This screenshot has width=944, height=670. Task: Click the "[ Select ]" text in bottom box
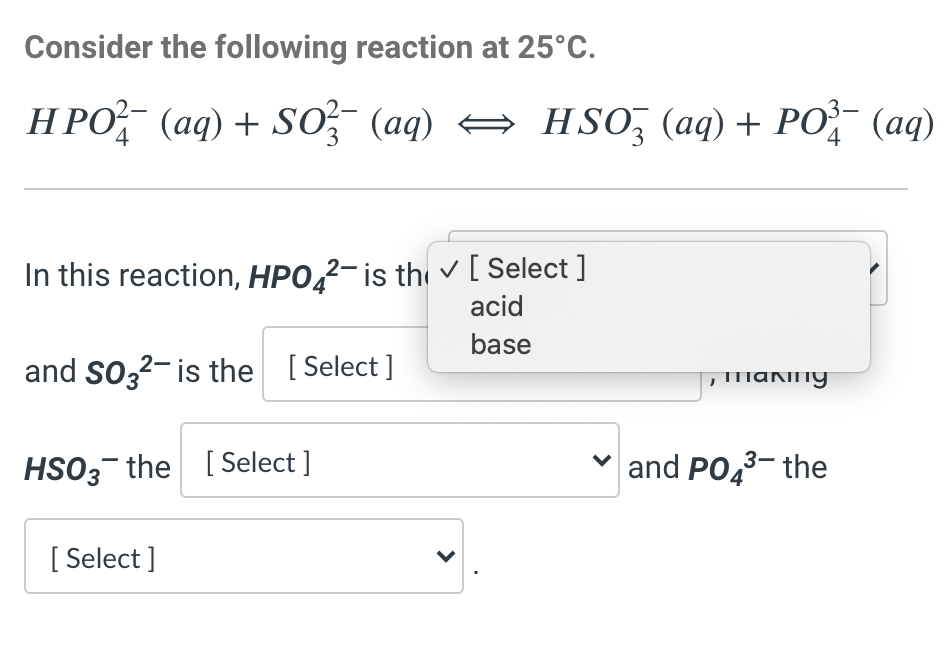click(x=102, y=557)
